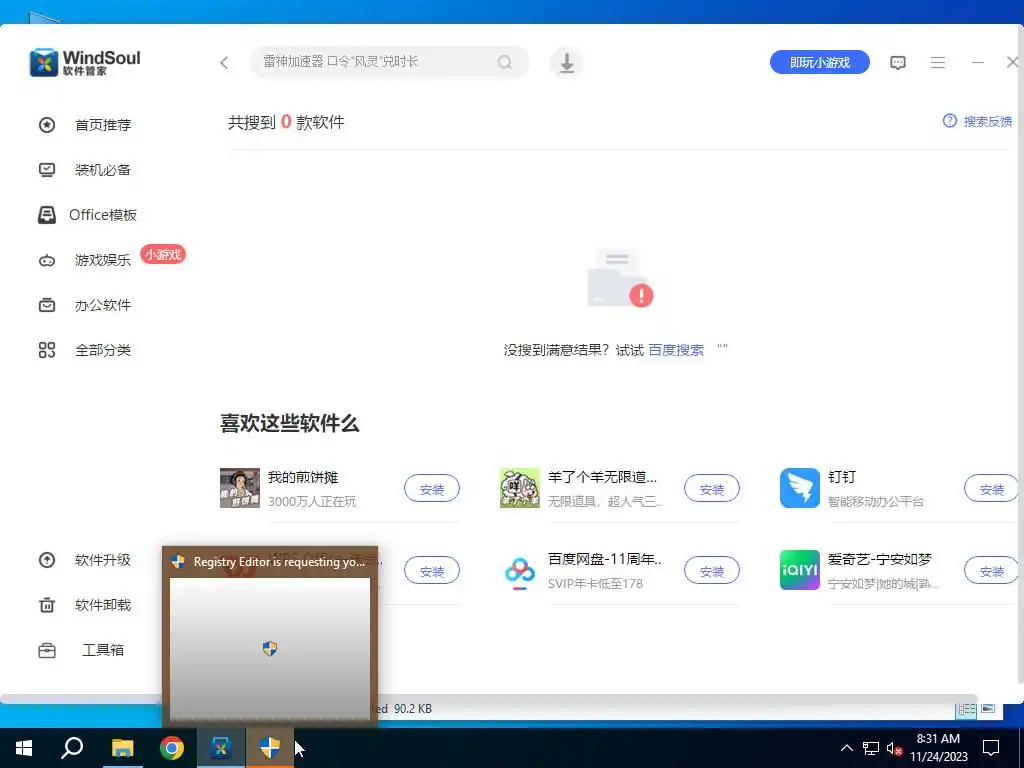Click the red 小游戏 badge
This screenshot has width=1024, height=768.
[163, 255]
